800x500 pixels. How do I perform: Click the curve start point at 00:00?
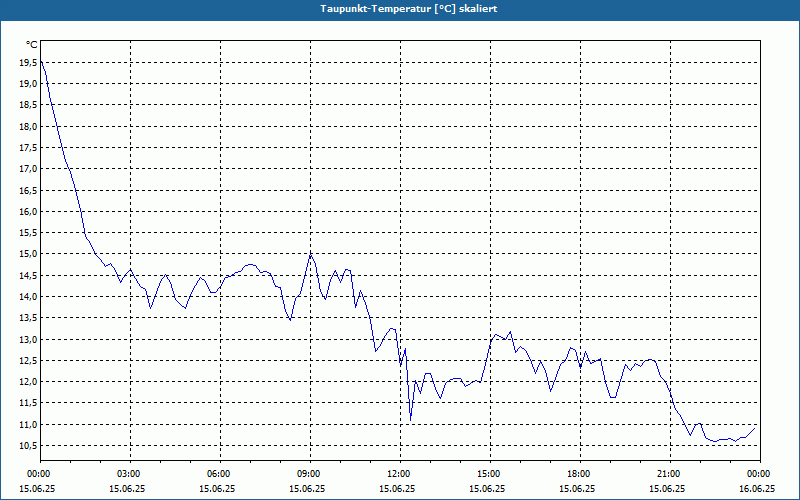click(41, 61)
